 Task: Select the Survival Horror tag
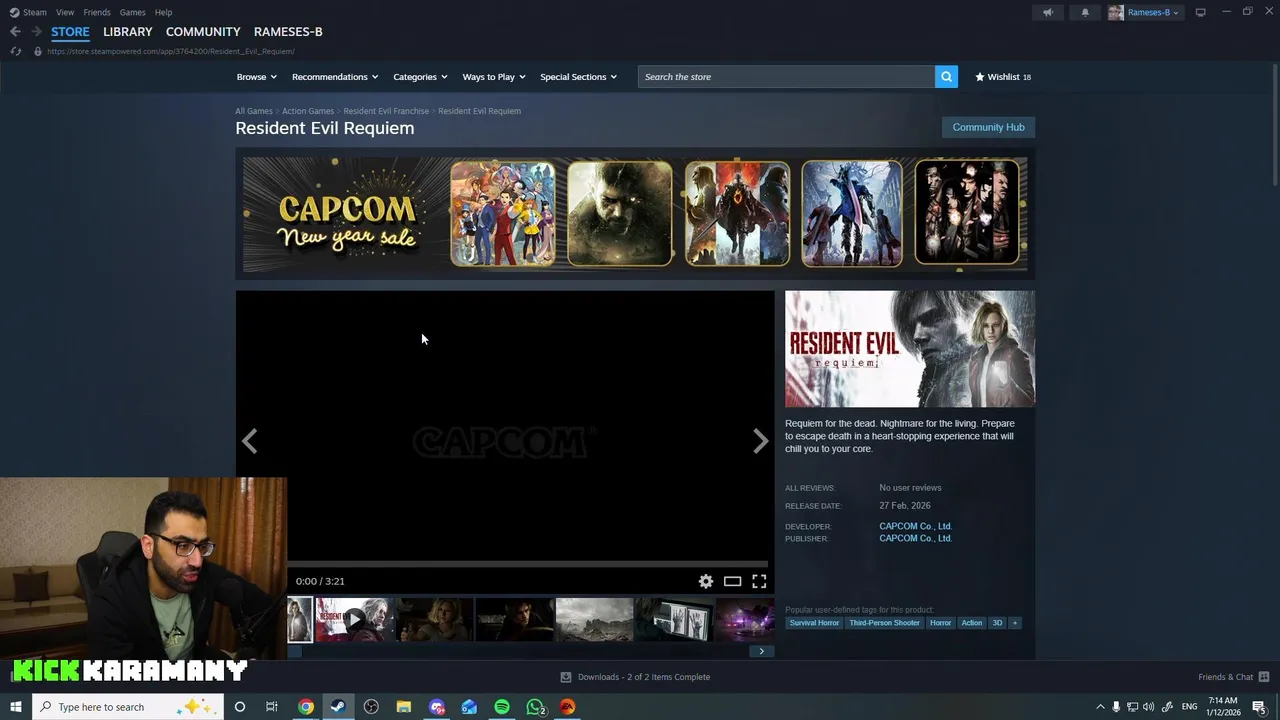point(814,623)
